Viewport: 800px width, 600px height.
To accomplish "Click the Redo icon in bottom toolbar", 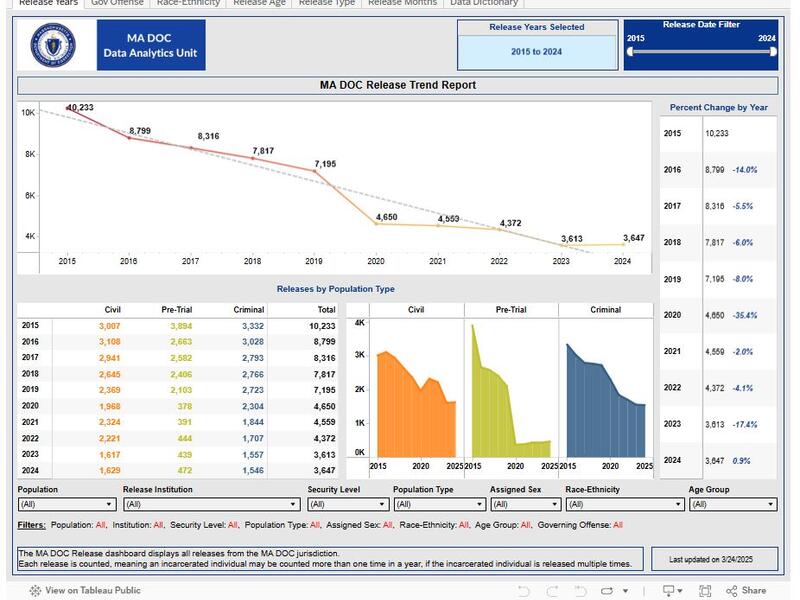I will [x=550, y=591].
